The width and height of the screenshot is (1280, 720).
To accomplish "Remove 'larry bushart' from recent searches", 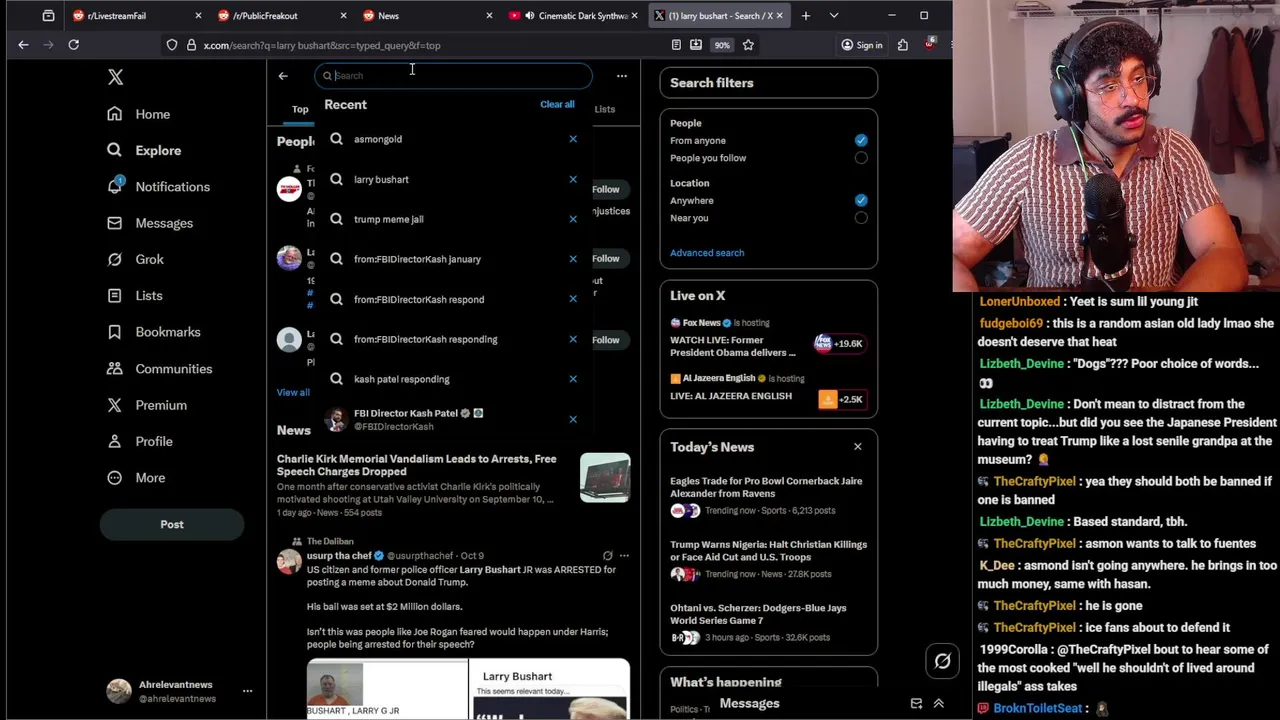I will [x=573, y=179].
